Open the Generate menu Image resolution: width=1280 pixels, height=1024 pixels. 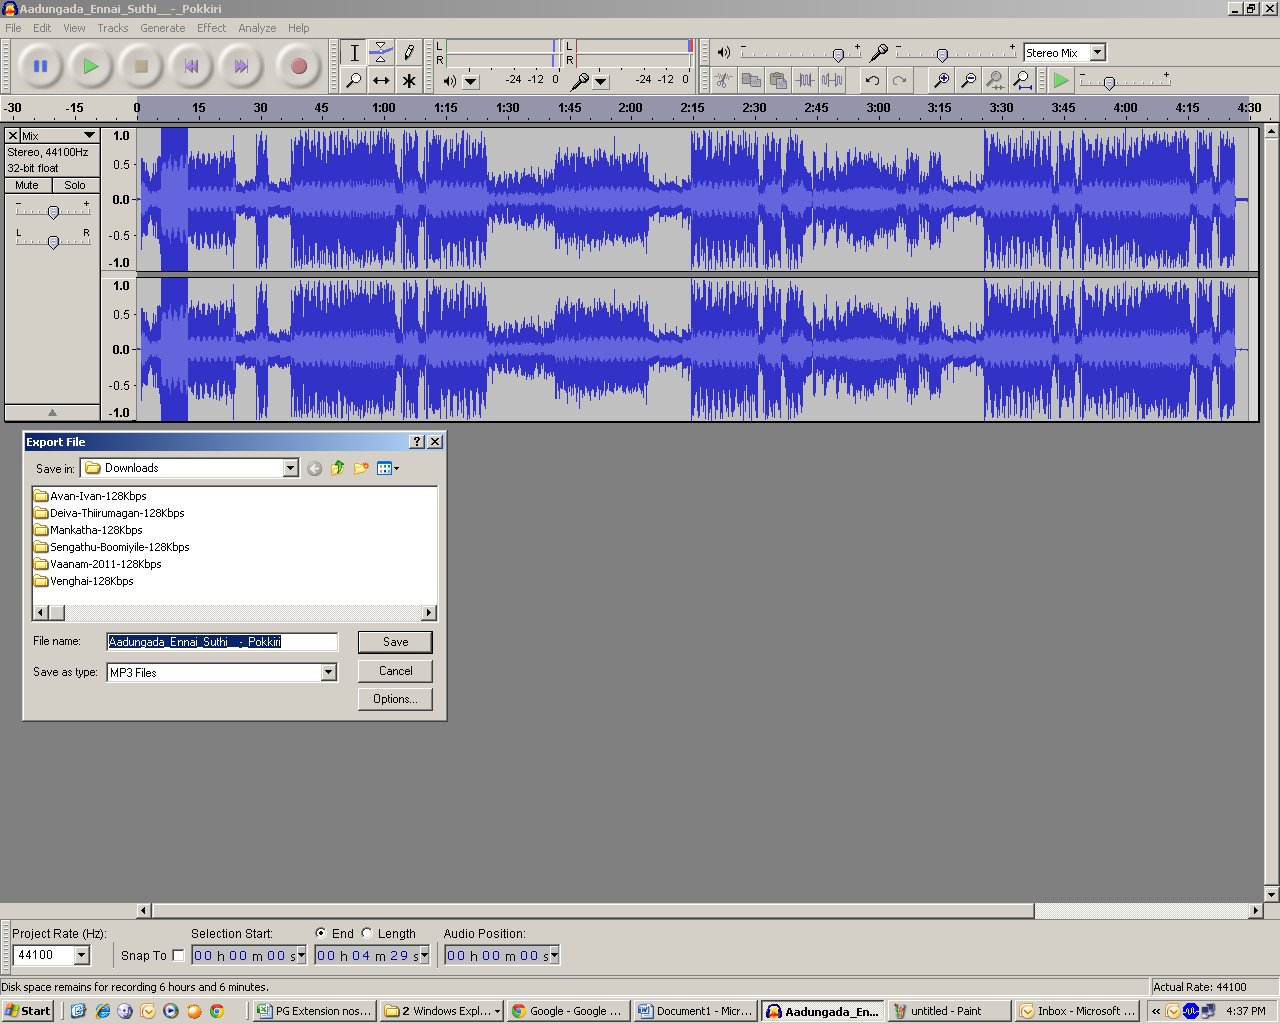162,28
